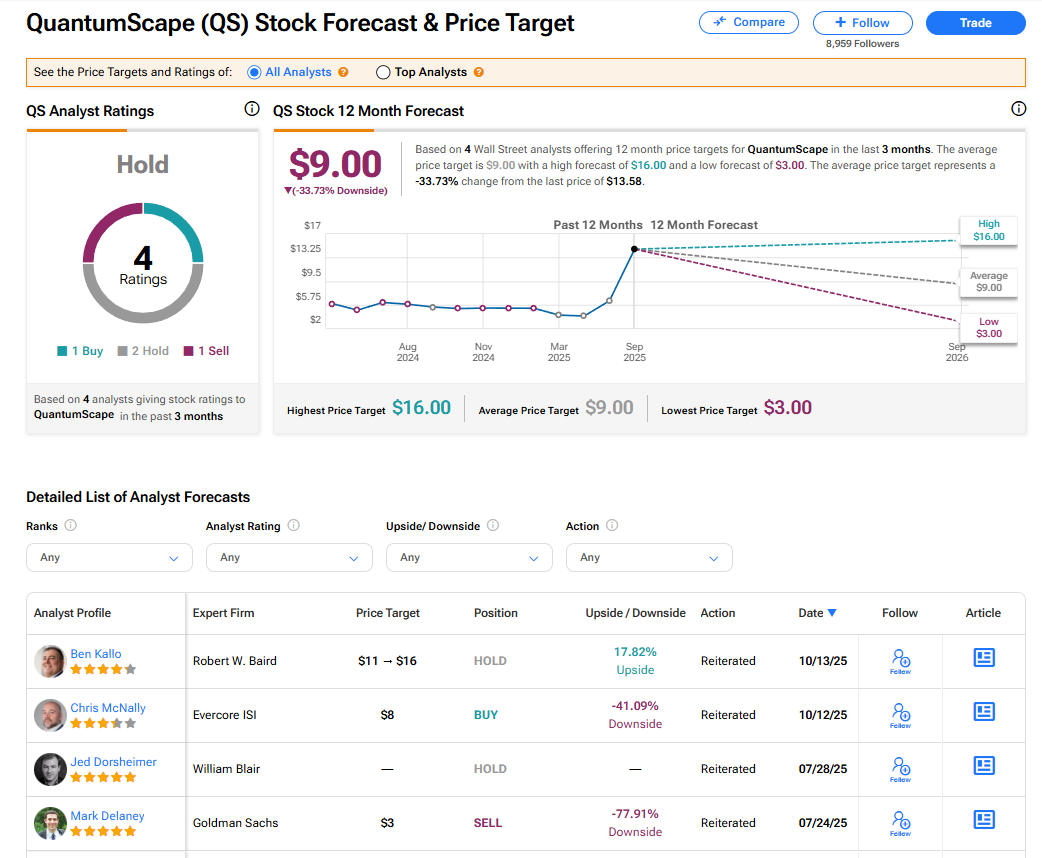Click Mark Delaney's profile photo
This screenshot has height=858, width=1042.
(50, 823)
